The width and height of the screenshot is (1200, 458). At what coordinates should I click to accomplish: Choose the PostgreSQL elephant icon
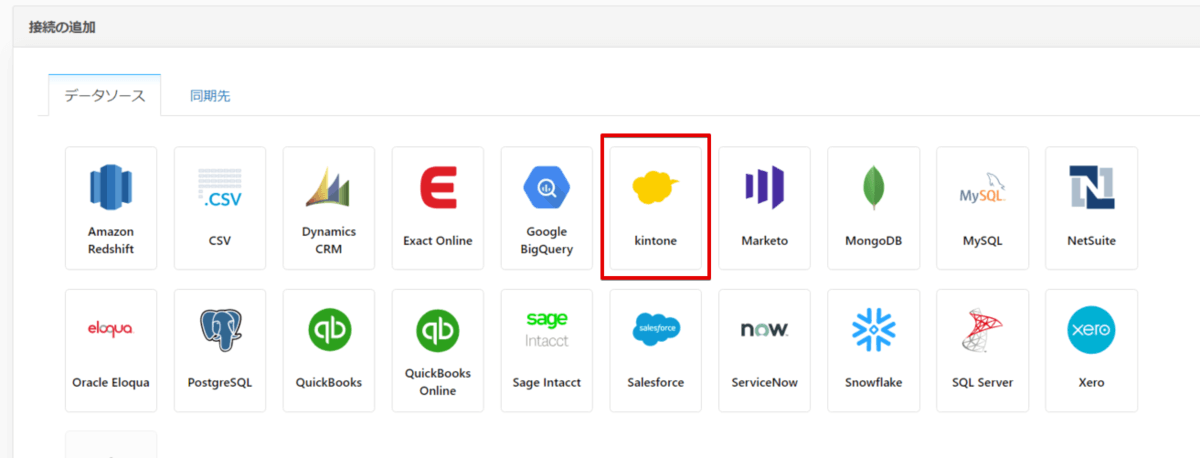tap(220, 330)
